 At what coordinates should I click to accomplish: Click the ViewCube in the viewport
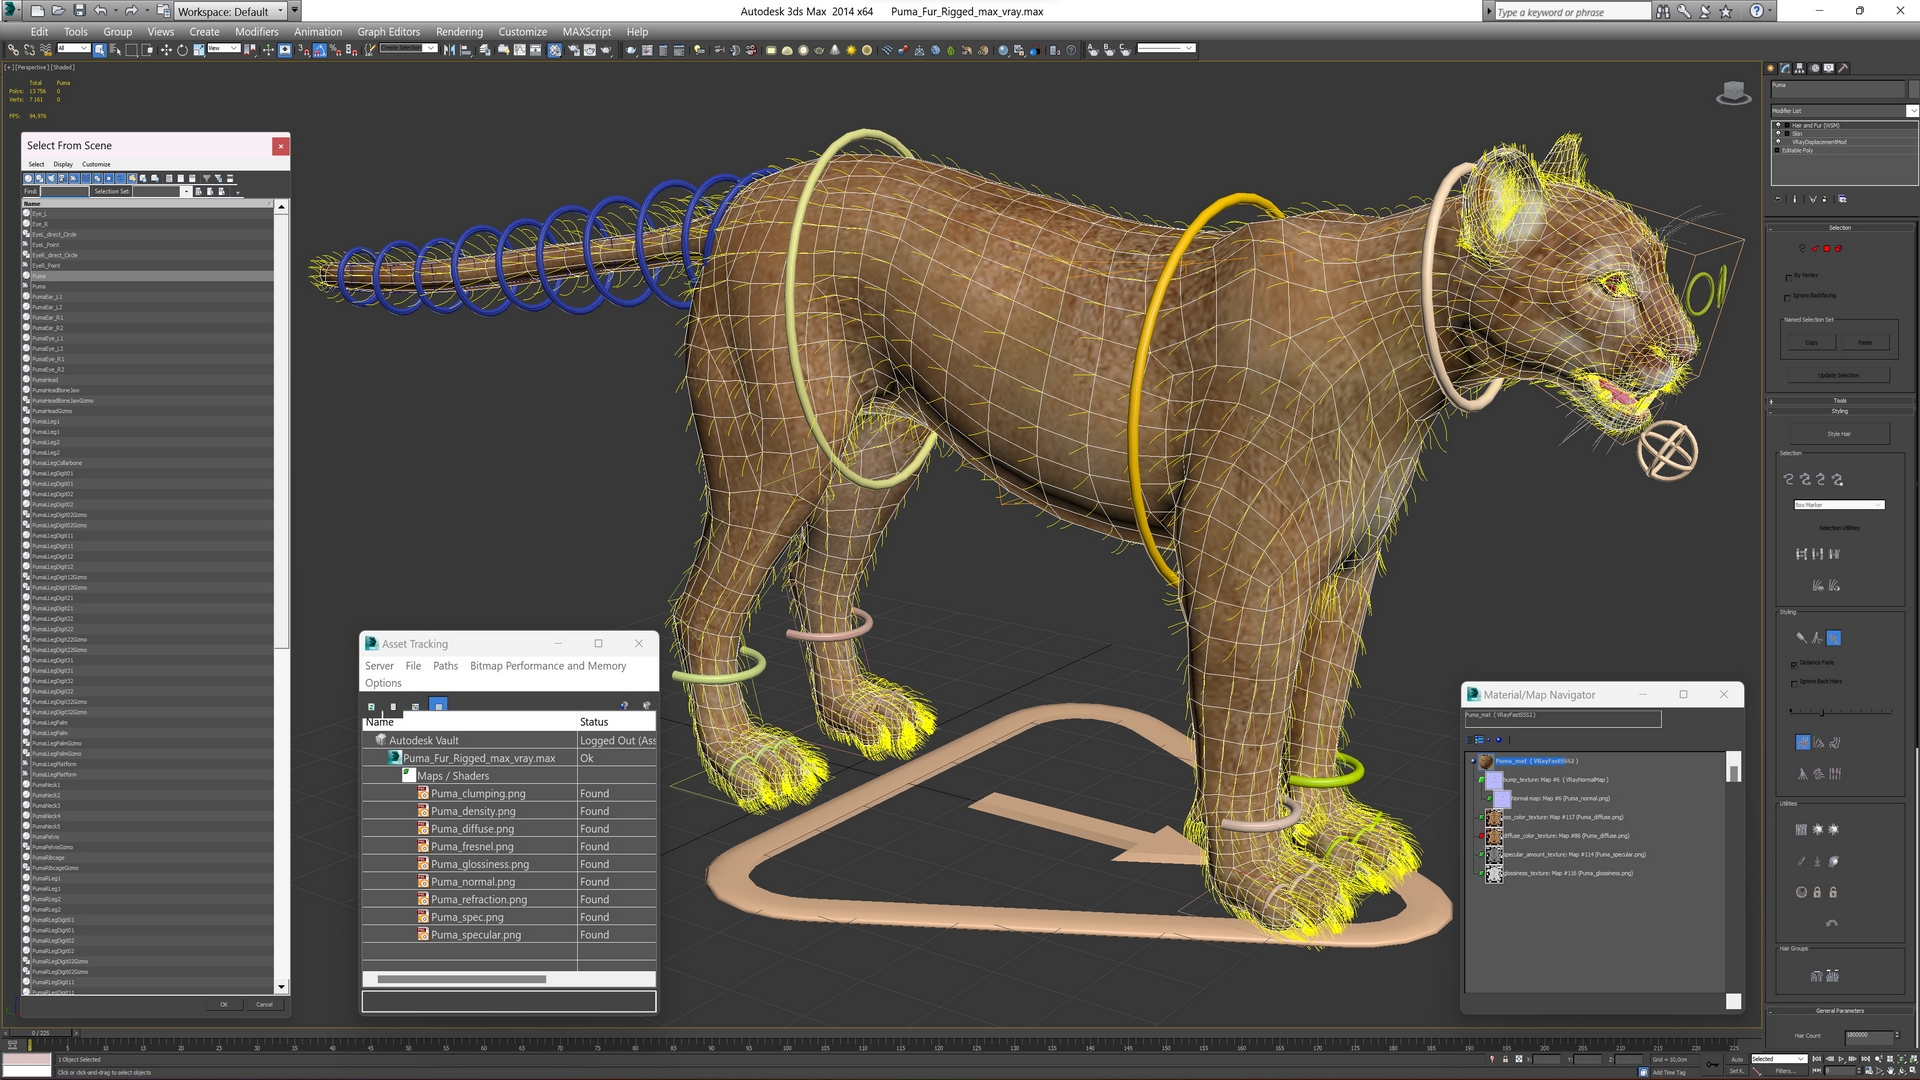pos(1733,94)
